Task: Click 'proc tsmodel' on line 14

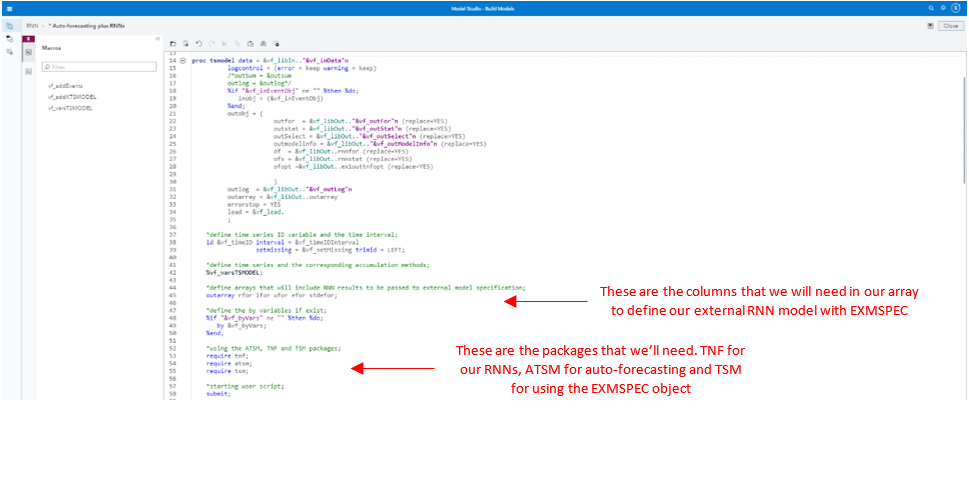Action: pyautogui.click(x=211, y=61)
